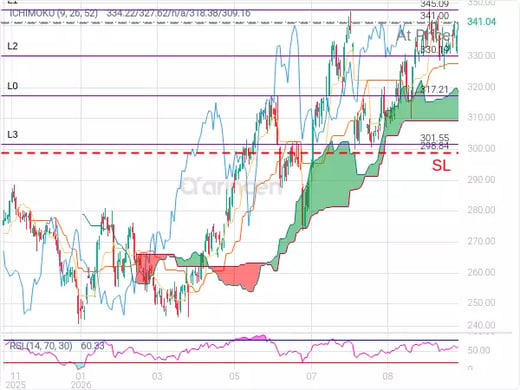
Task: Click the 07 date axis label
Action: [x=311, y=377]
